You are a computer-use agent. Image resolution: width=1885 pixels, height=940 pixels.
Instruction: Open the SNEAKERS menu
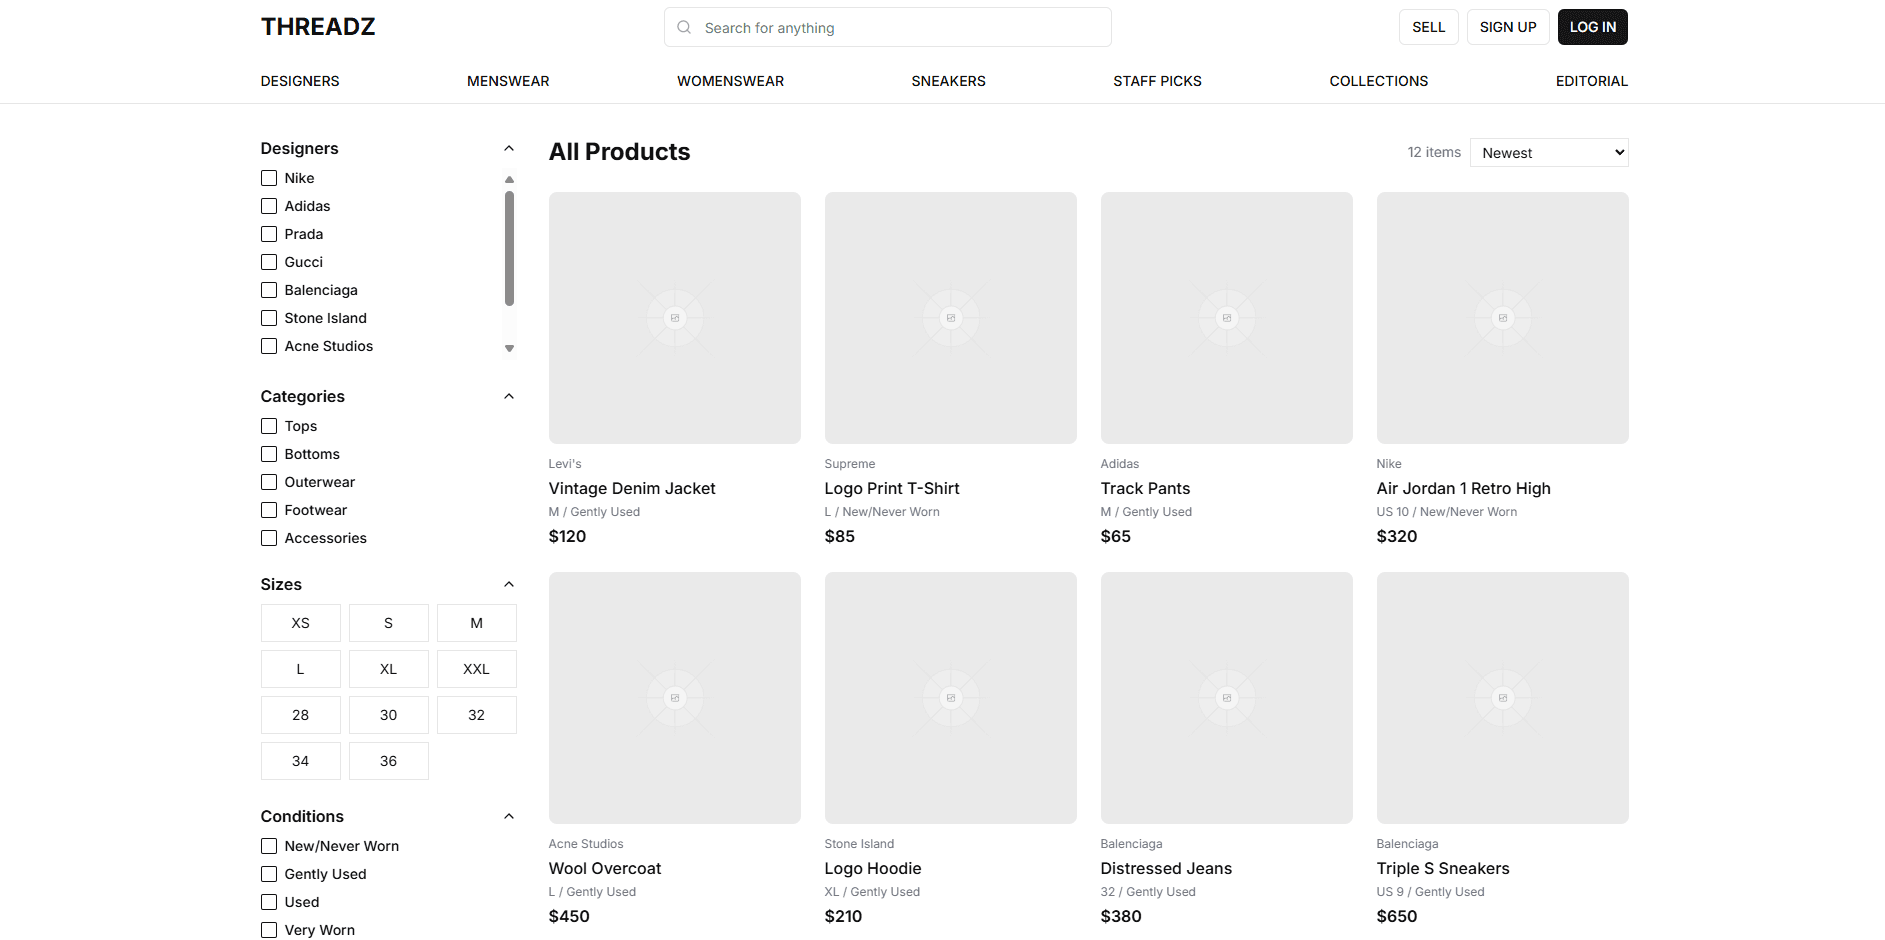point(948,81)
